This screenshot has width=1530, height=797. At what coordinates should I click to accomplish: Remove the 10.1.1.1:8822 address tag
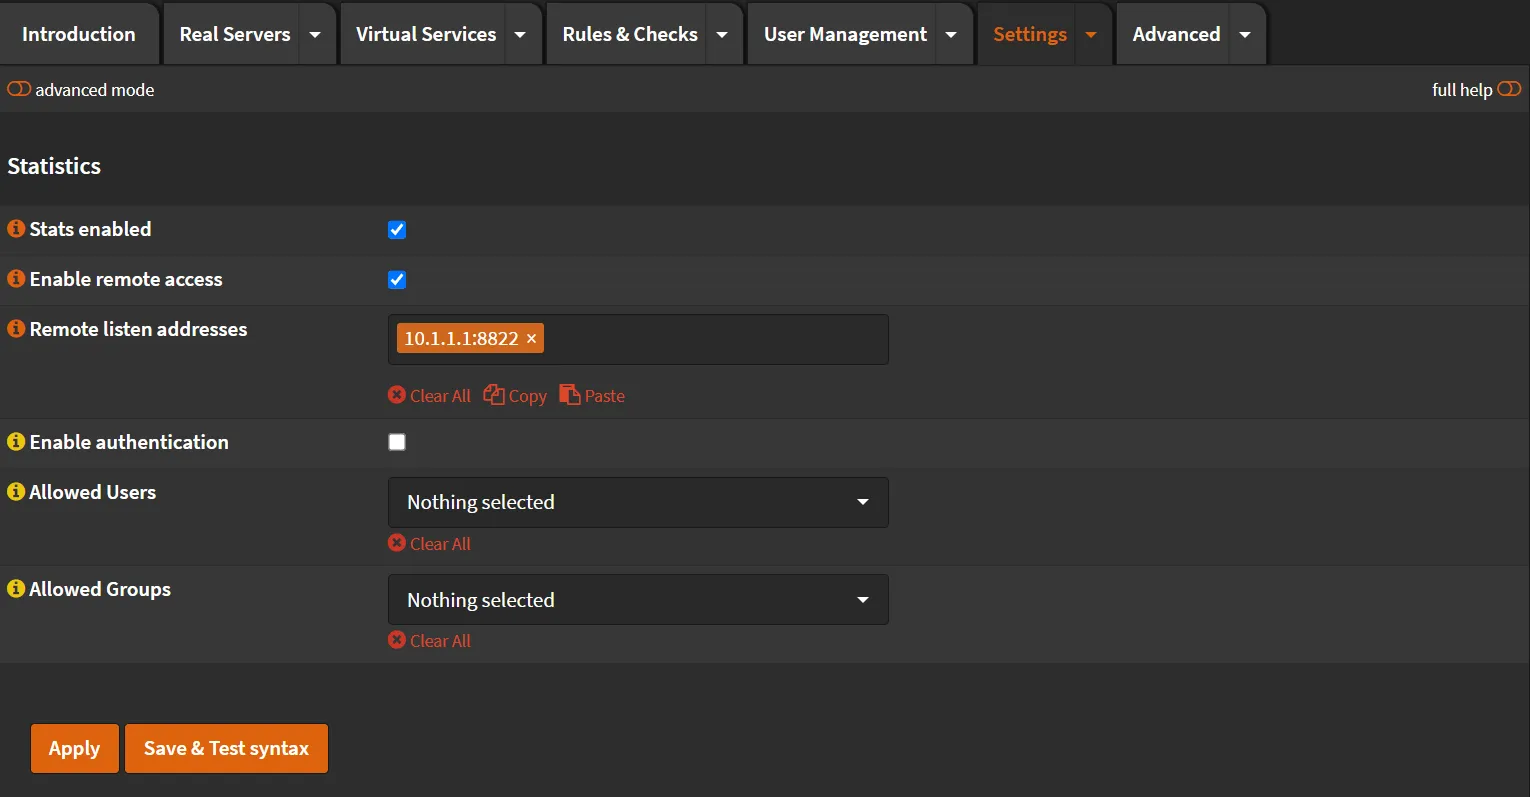[531, 338]
